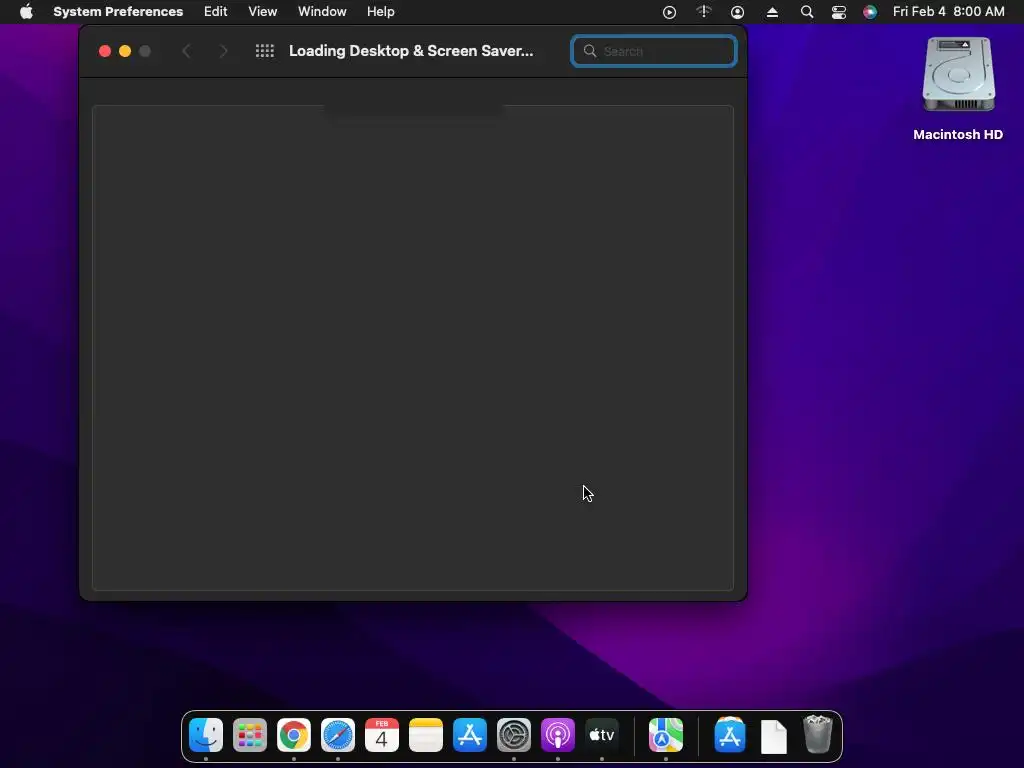This screenshot has width=1024, height=768.
Task: Launch Google Chrome from the Dock
Action: coord(294,735)
